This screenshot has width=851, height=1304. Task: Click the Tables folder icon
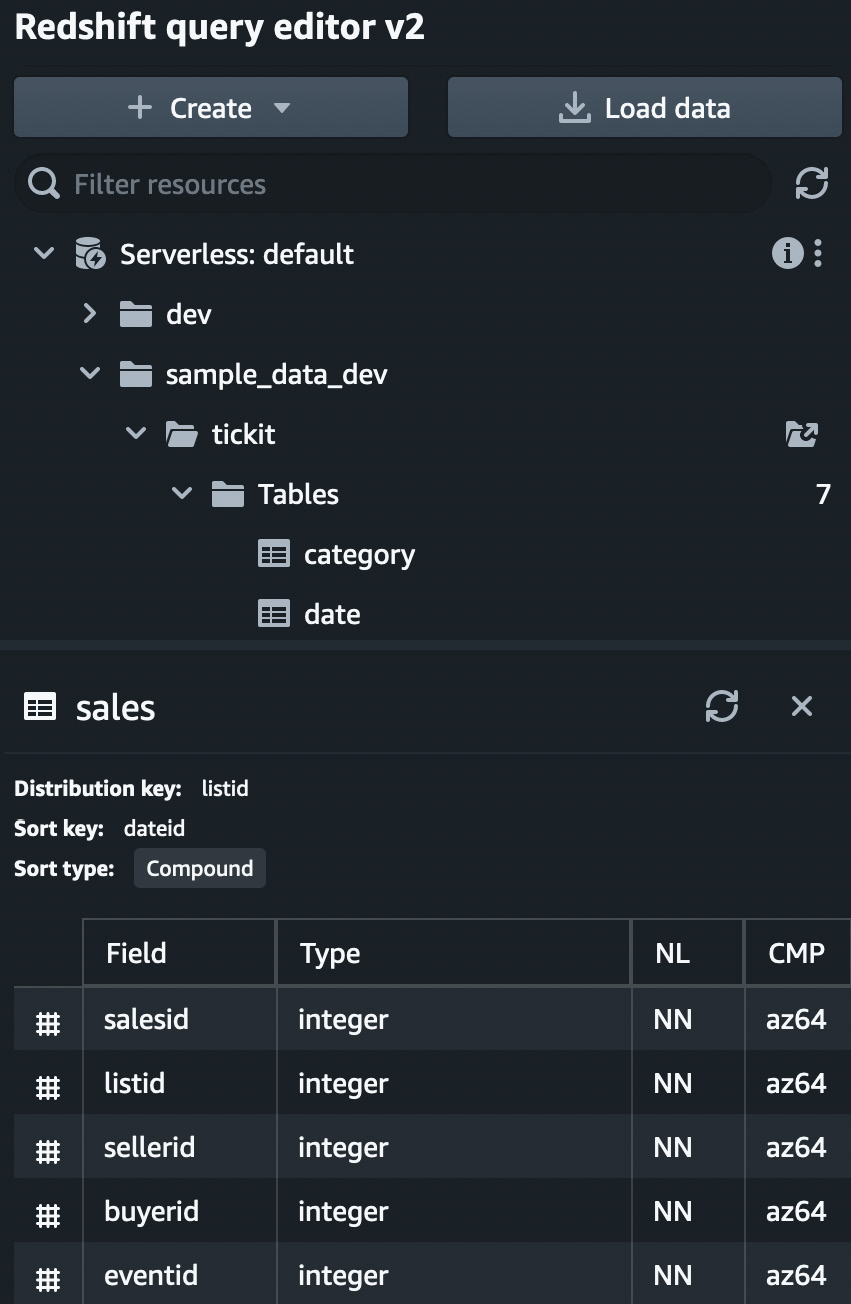228,494
